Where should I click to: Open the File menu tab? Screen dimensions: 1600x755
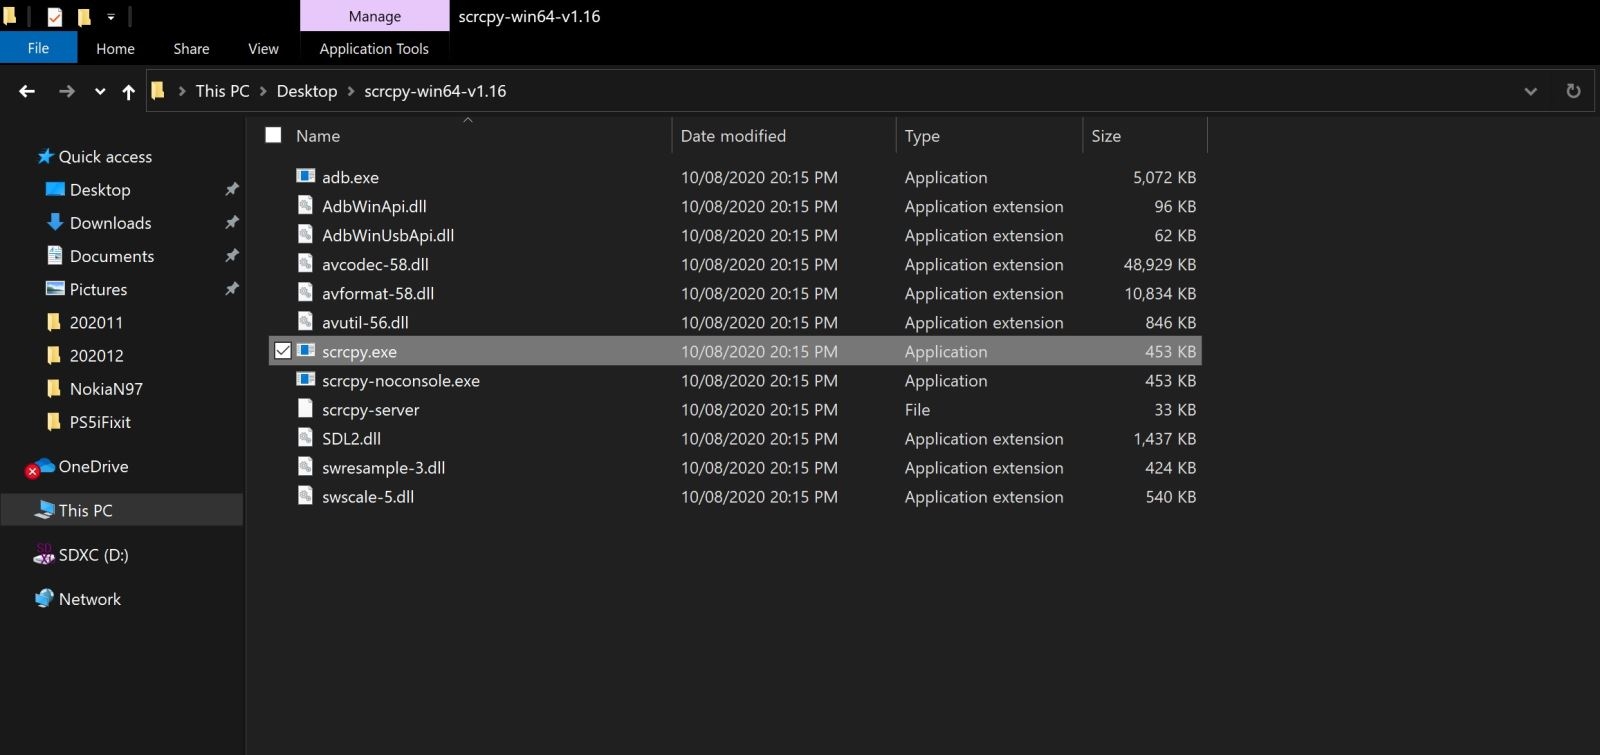pos(38,48)
